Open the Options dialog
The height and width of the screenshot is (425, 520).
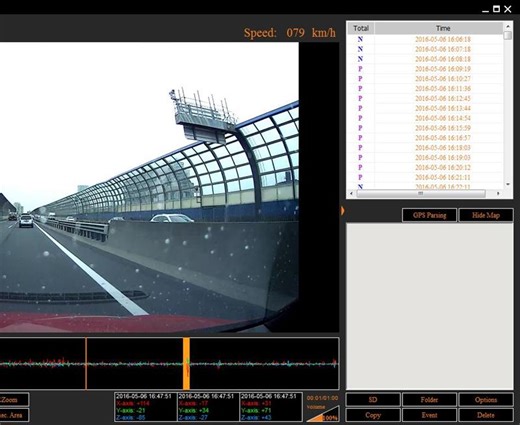486,400
